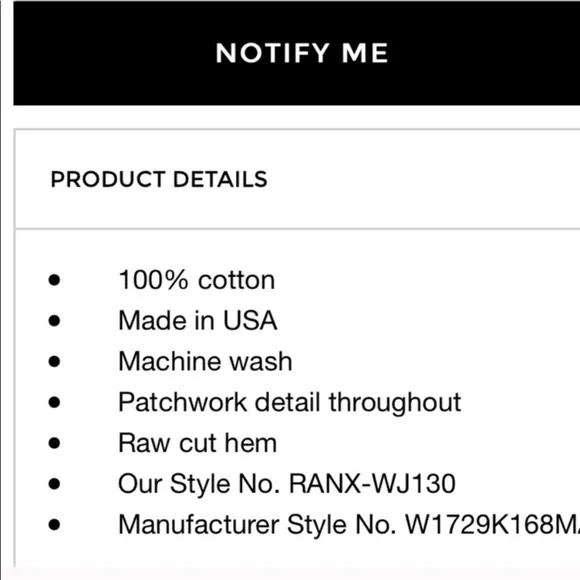Click the Made in USA text
This screenshot has width=580, height=580.
198,320
